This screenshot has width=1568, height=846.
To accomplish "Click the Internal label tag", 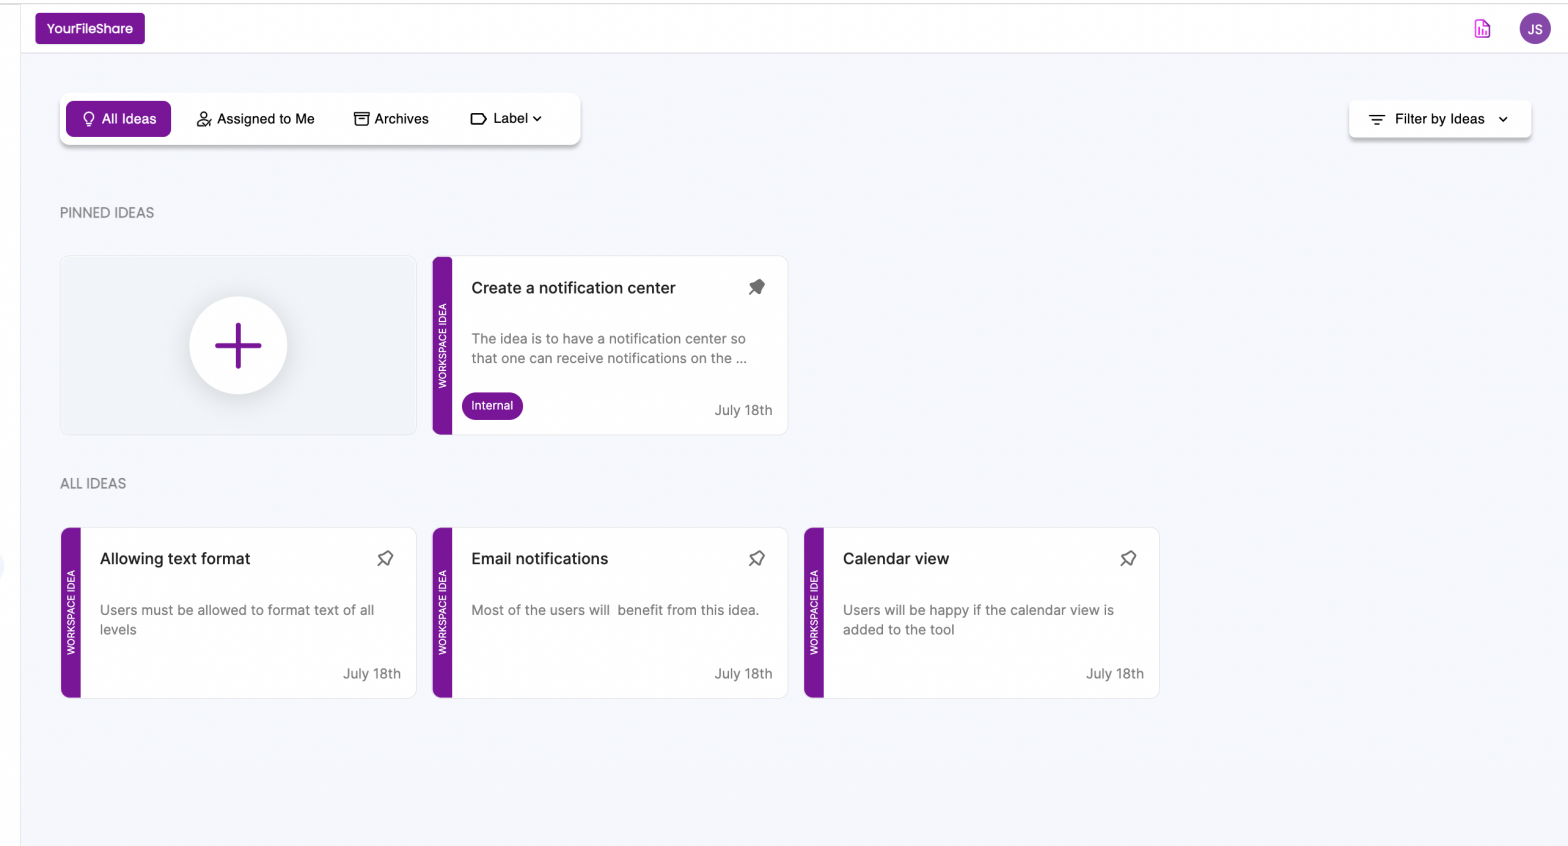I will coord(492,406).
